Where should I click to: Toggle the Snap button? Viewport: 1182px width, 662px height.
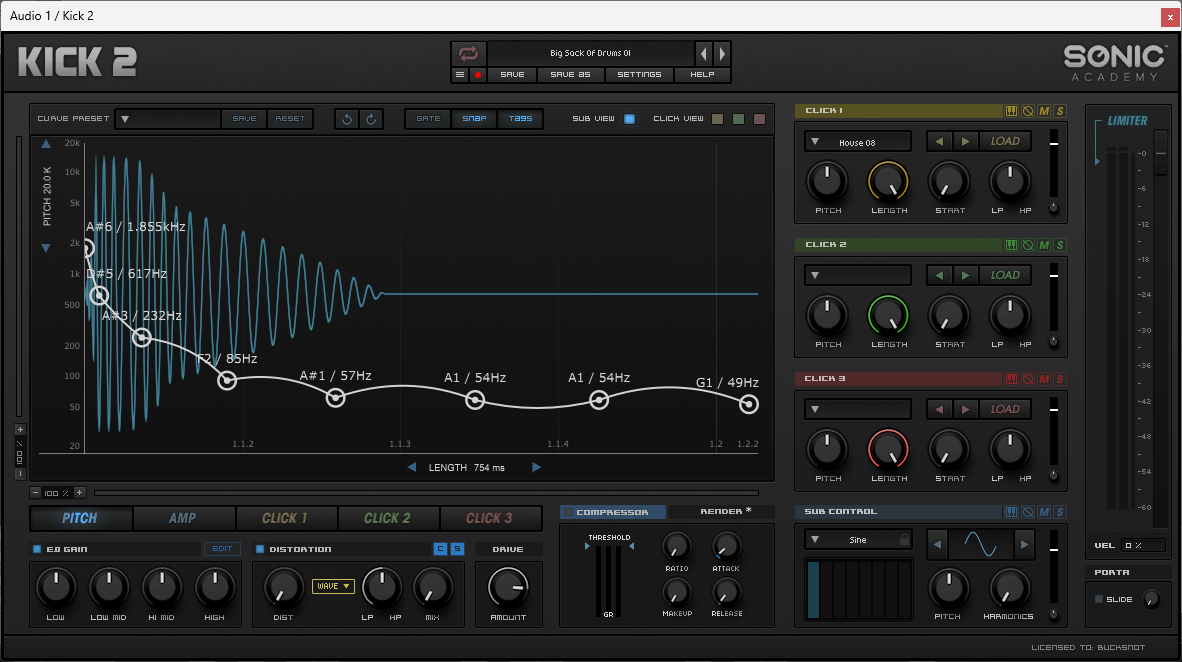474,118
